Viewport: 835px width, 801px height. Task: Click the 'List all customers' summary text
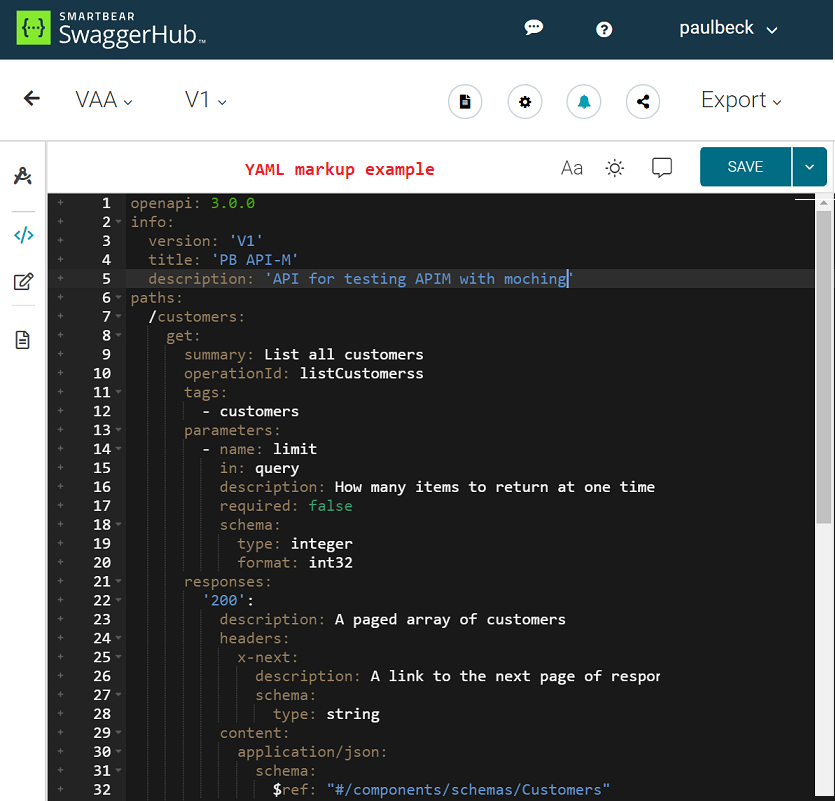click(343, 355)
